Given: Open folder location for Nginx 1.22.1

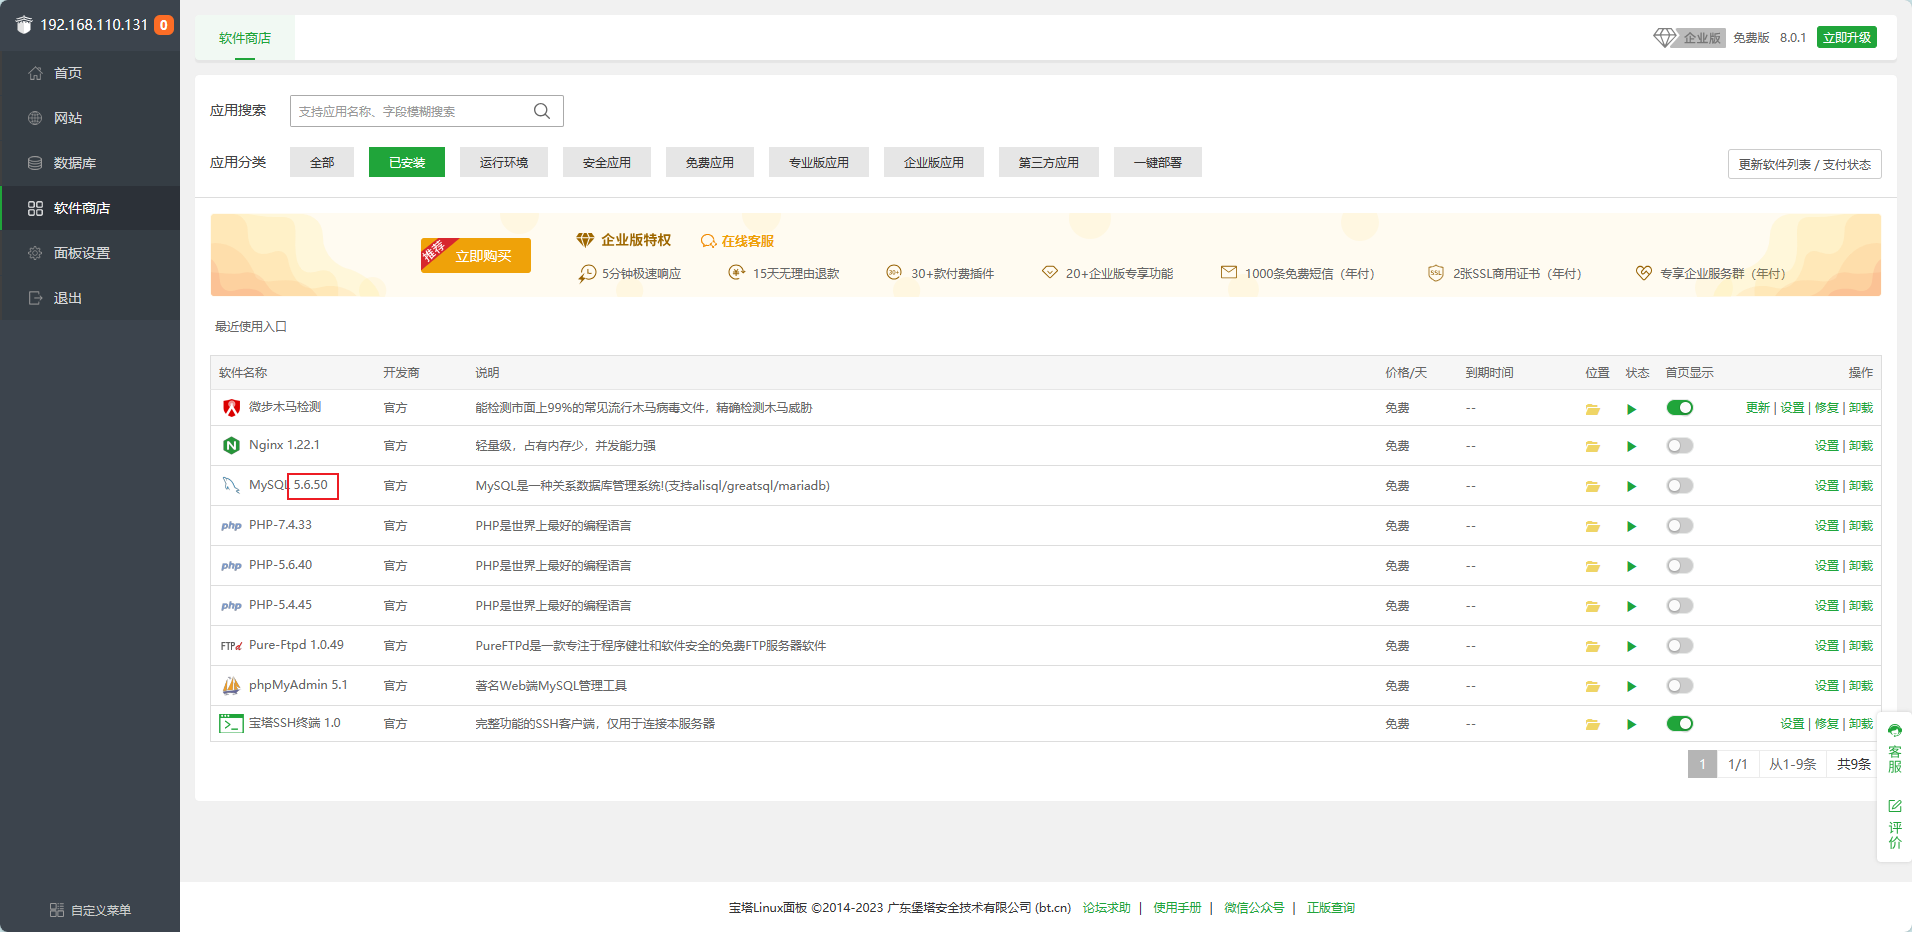Looking at the screenshot, I should click(1592, 447).
